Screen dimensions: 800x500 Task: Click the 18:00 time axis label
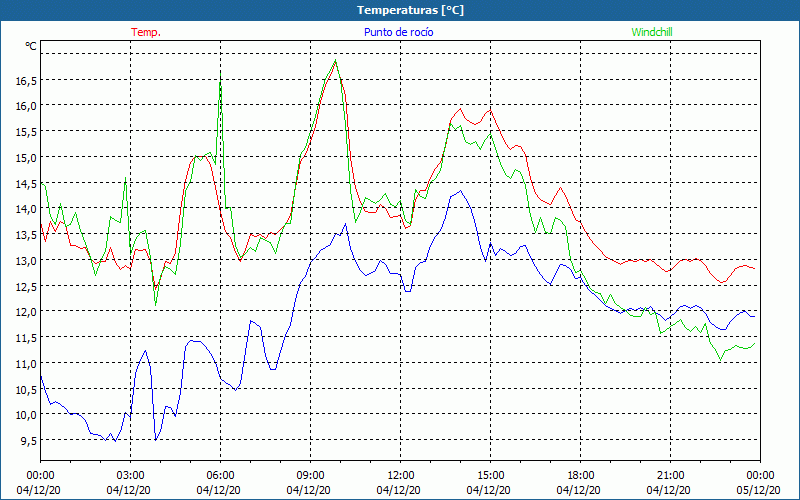click(x=581, y=475)
